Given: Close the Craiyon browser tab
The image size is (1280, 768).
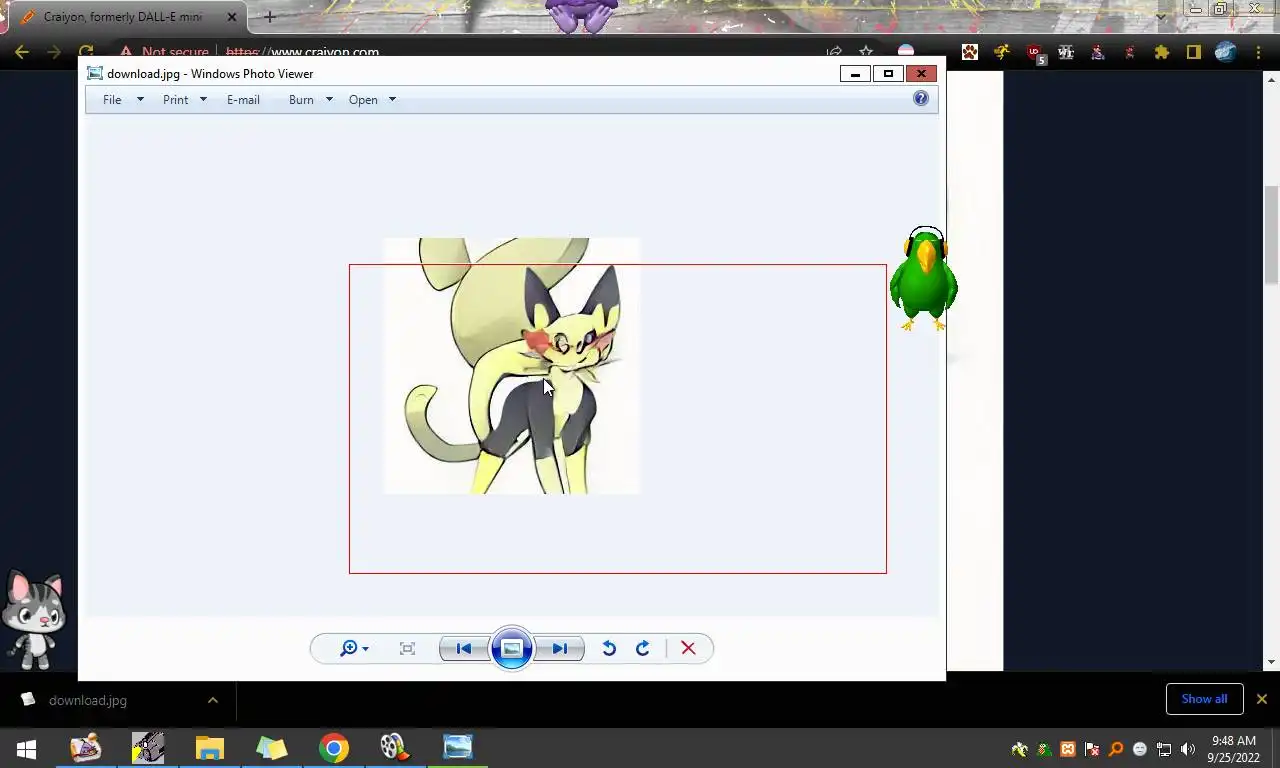Looking at the screenshot, I should (x=231, y=17).
